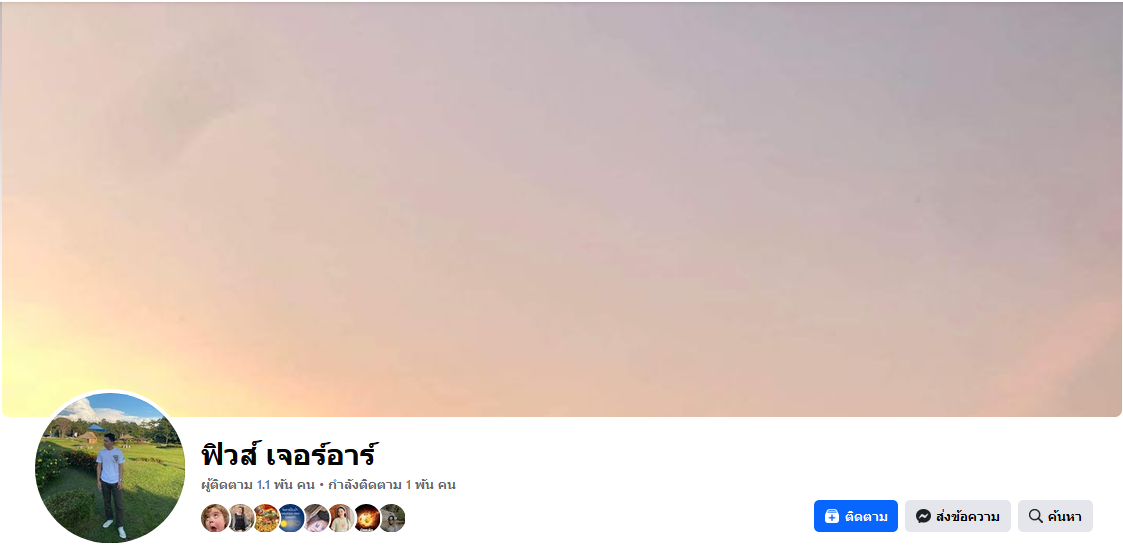Screen dimensions: 1123x555
Task: Open the colorful food pattern follower avatar
Action: click(x=266, y=518)
